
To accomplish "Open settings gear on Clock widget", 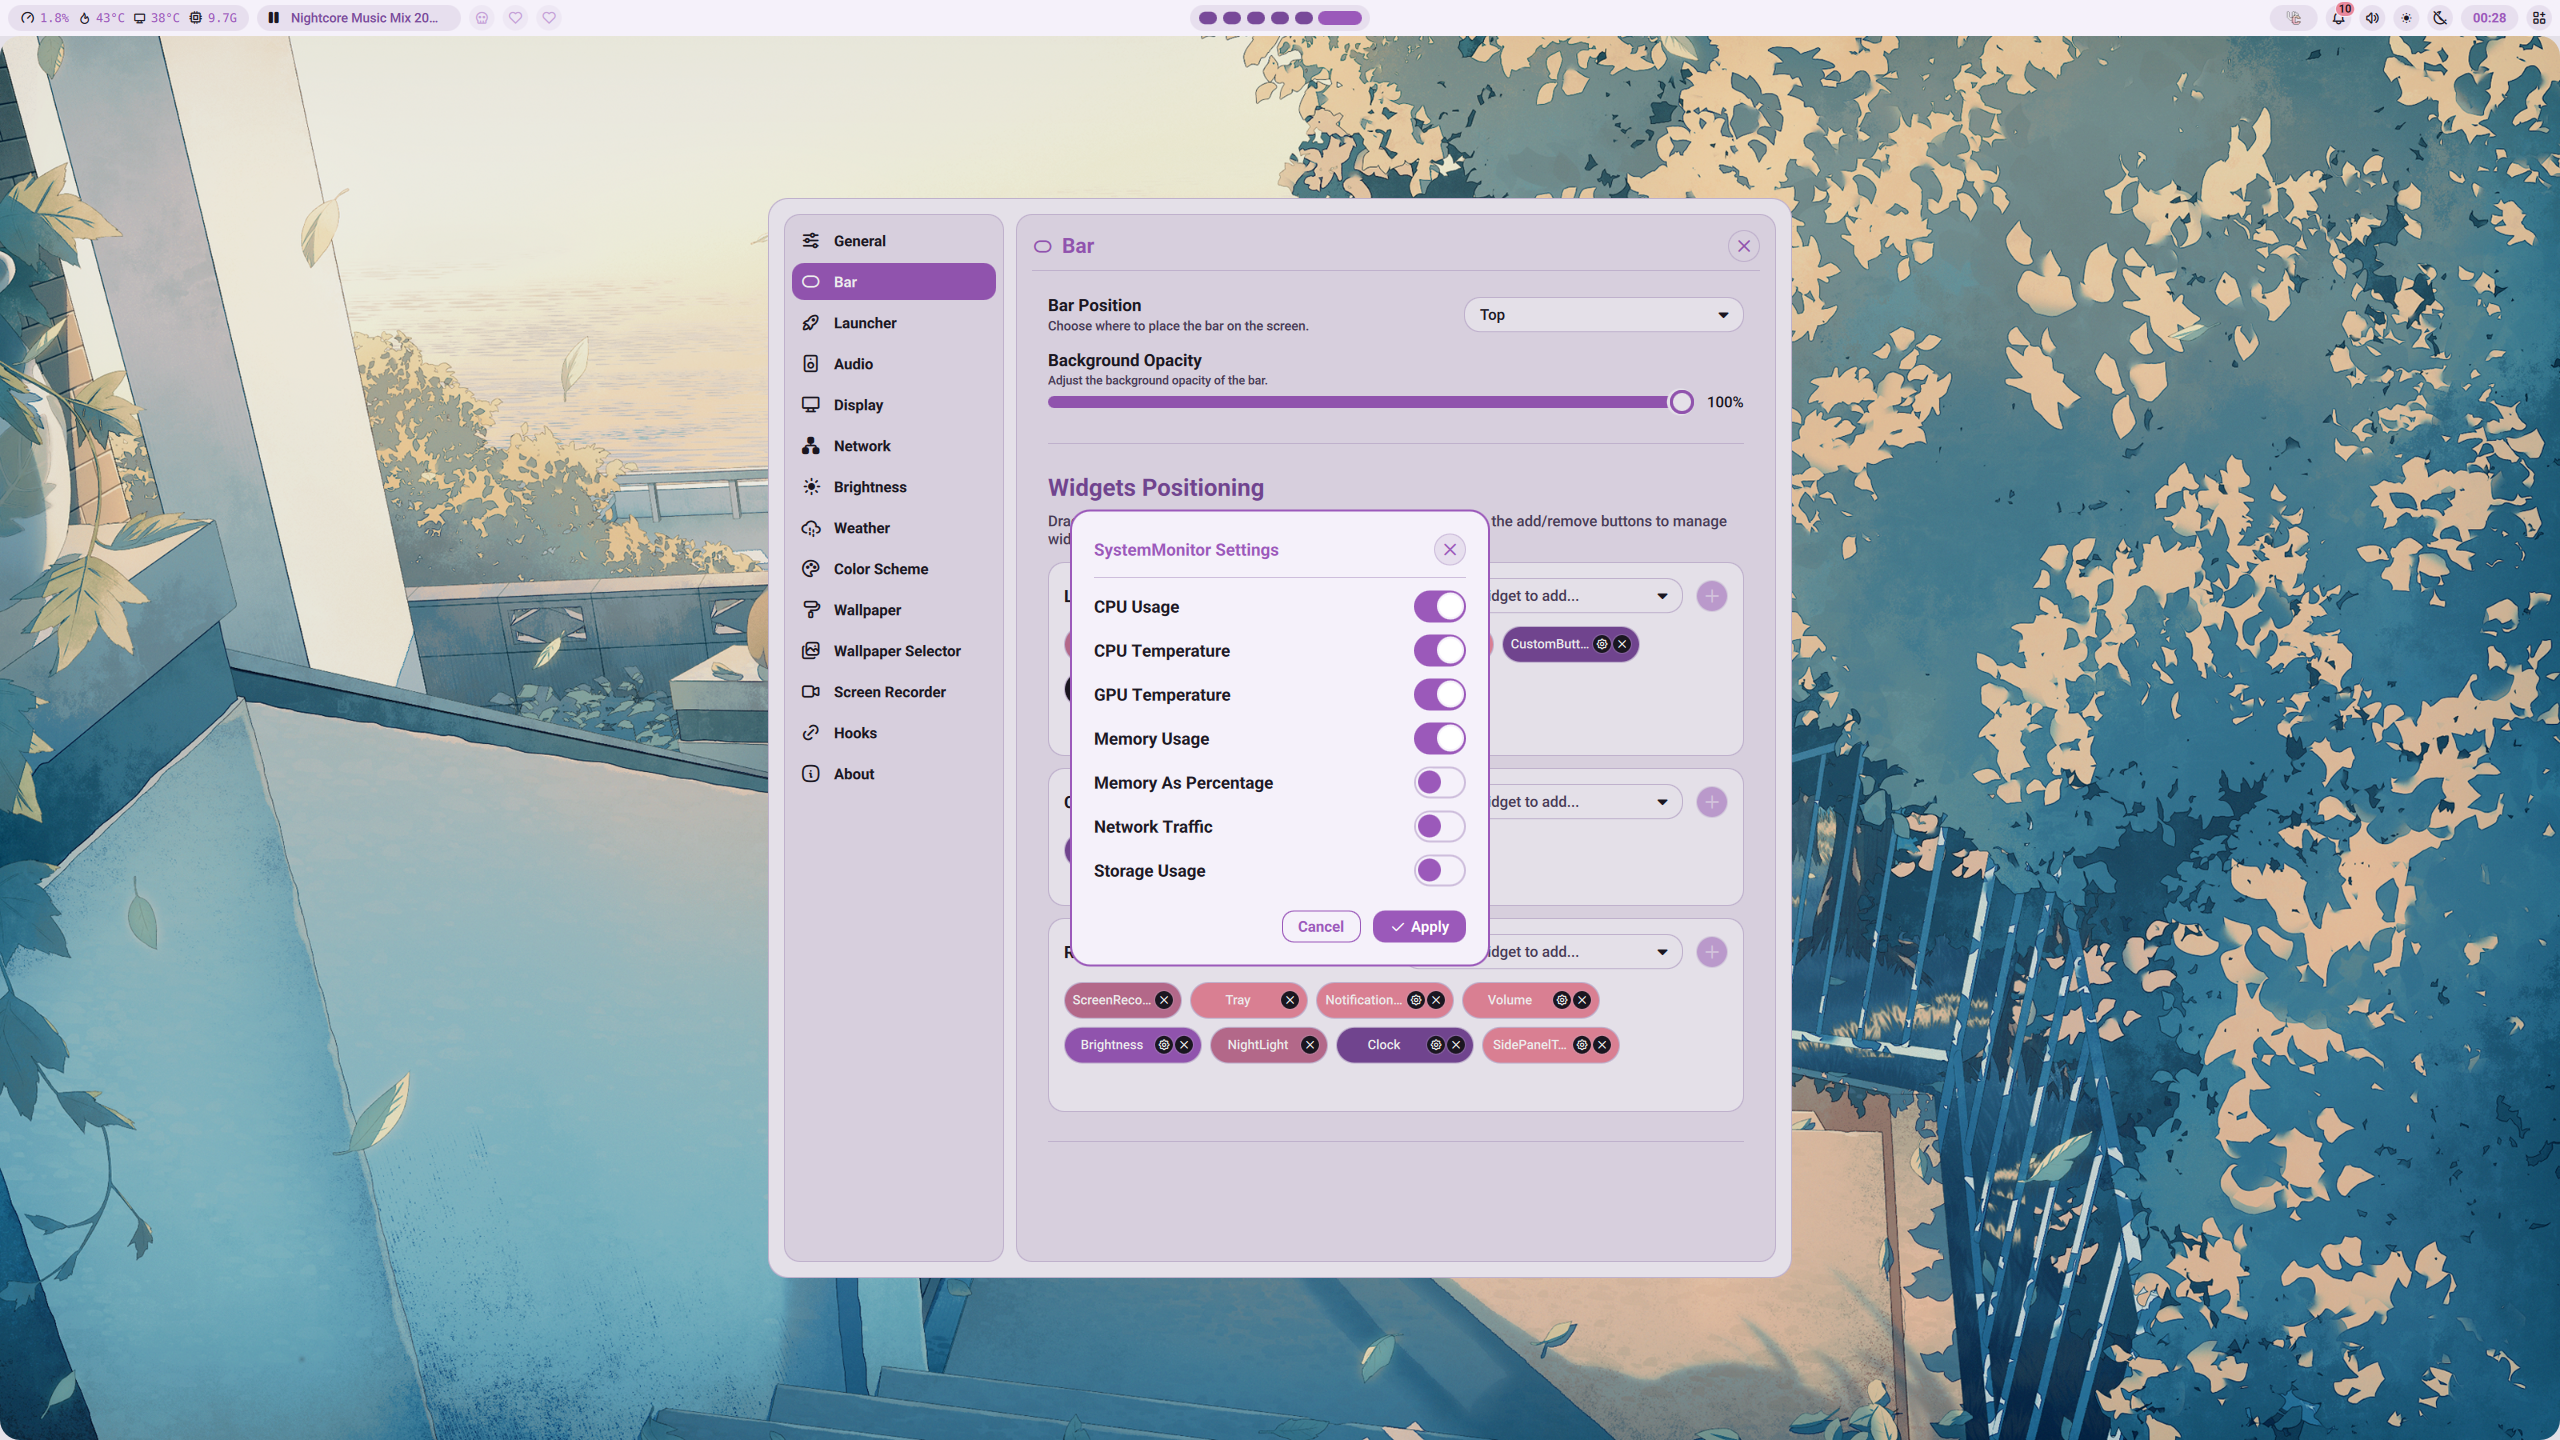I will point(1436,1045).
